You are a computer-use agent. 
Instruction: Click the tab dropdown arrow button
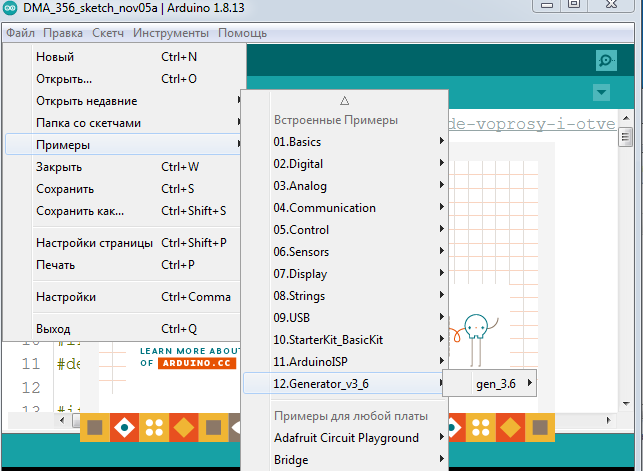[601, 93]
